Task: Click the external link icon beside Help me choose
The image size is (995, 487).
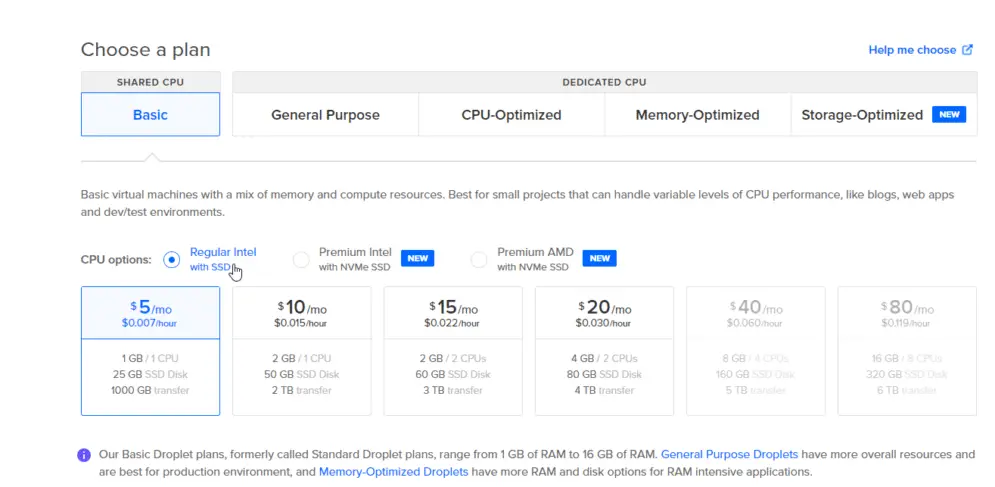Action: point(967,50)
